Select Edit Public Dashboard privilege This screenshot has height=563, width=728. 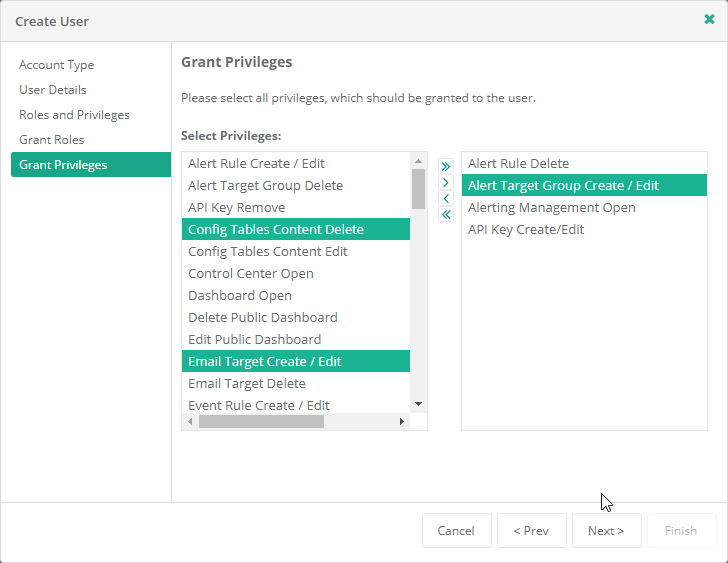tap(296, 339)
